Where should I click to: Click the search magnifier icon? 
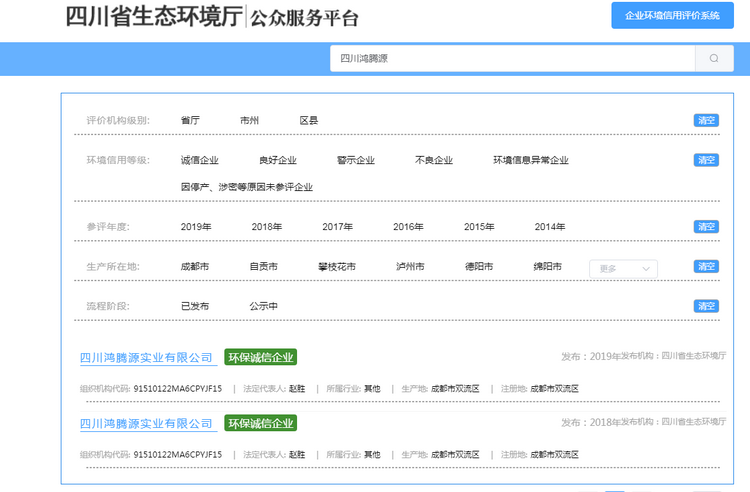pyautogui.click(x=714, y=58)
